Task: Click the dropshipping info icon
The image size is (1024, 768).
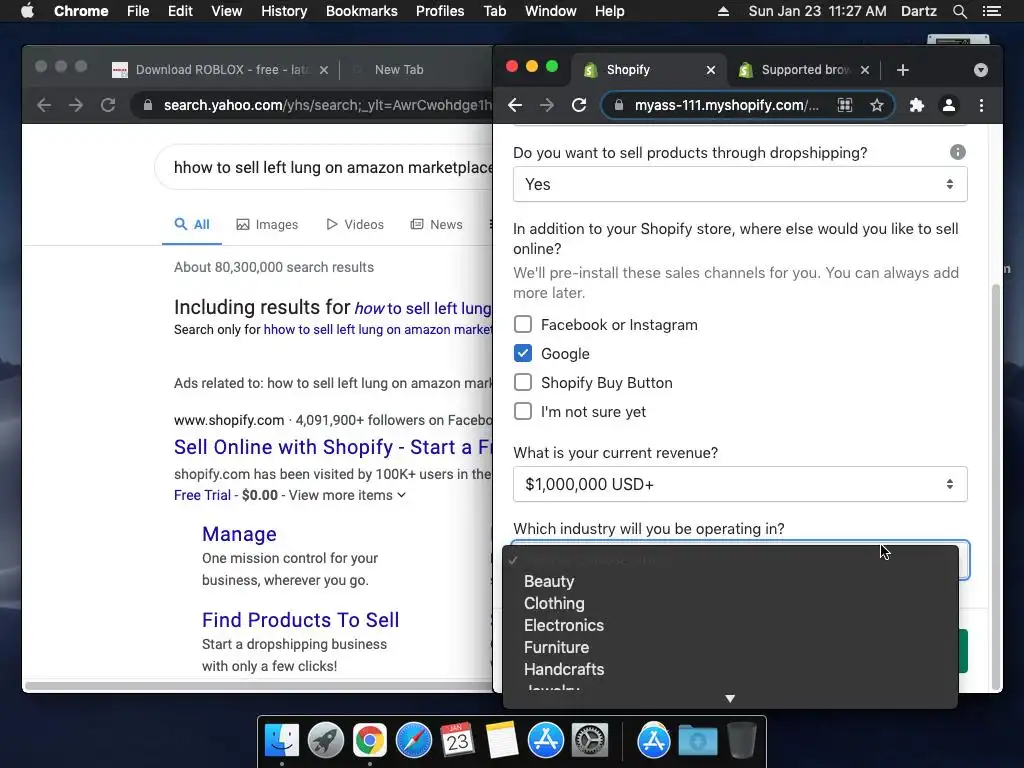Action: [x=957, y=152]
